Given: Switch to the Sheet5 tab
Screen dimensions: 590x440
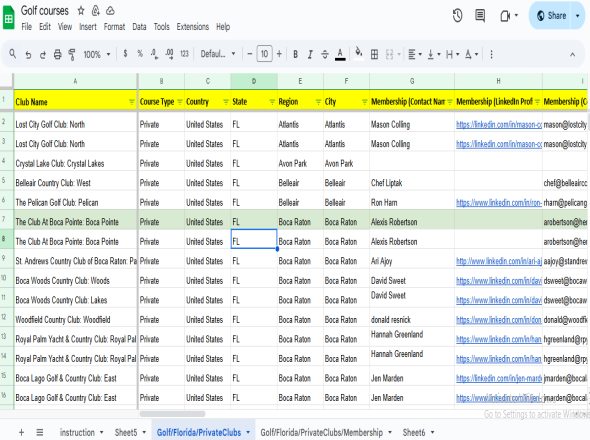Looking at the screenshot, I should (x=126, y=432).
